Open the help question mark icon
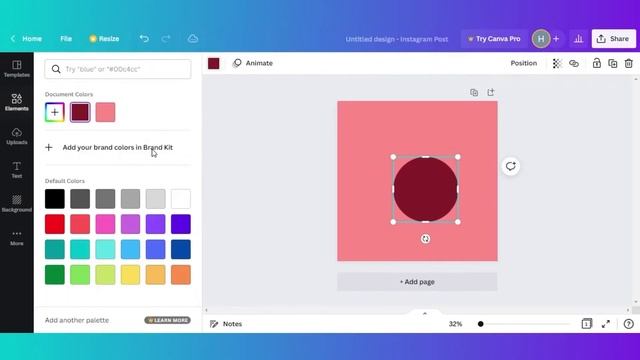Viewport: 640px width, 360px height. (x=629, y=324)
